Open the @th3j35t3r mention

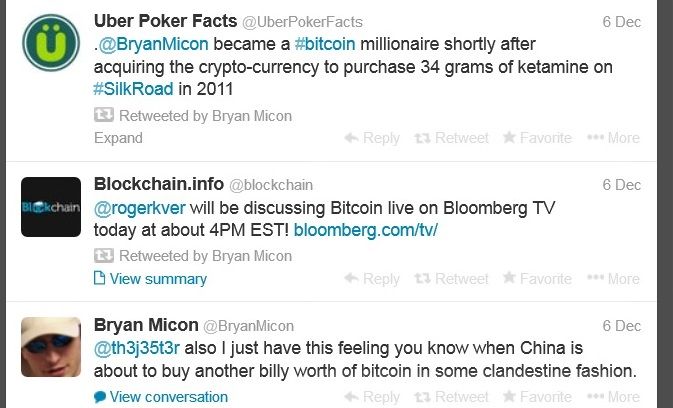[x=136, y=348]
